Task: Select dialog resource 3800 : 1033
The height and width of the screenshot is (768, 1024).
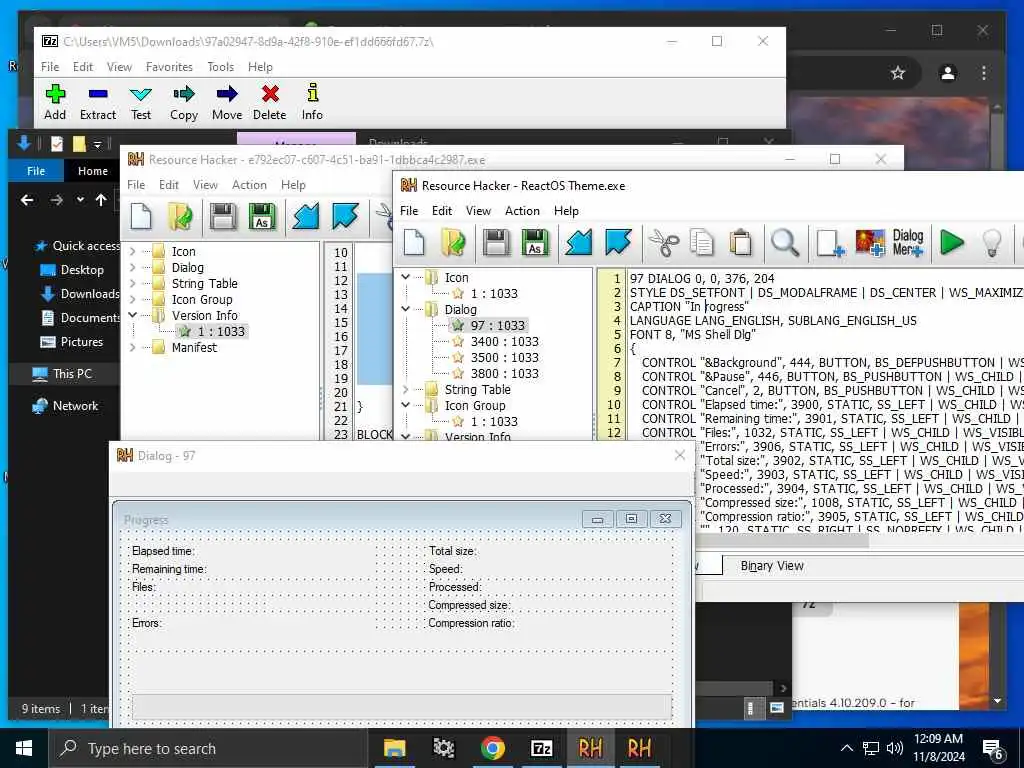Action: coord(504,373)
